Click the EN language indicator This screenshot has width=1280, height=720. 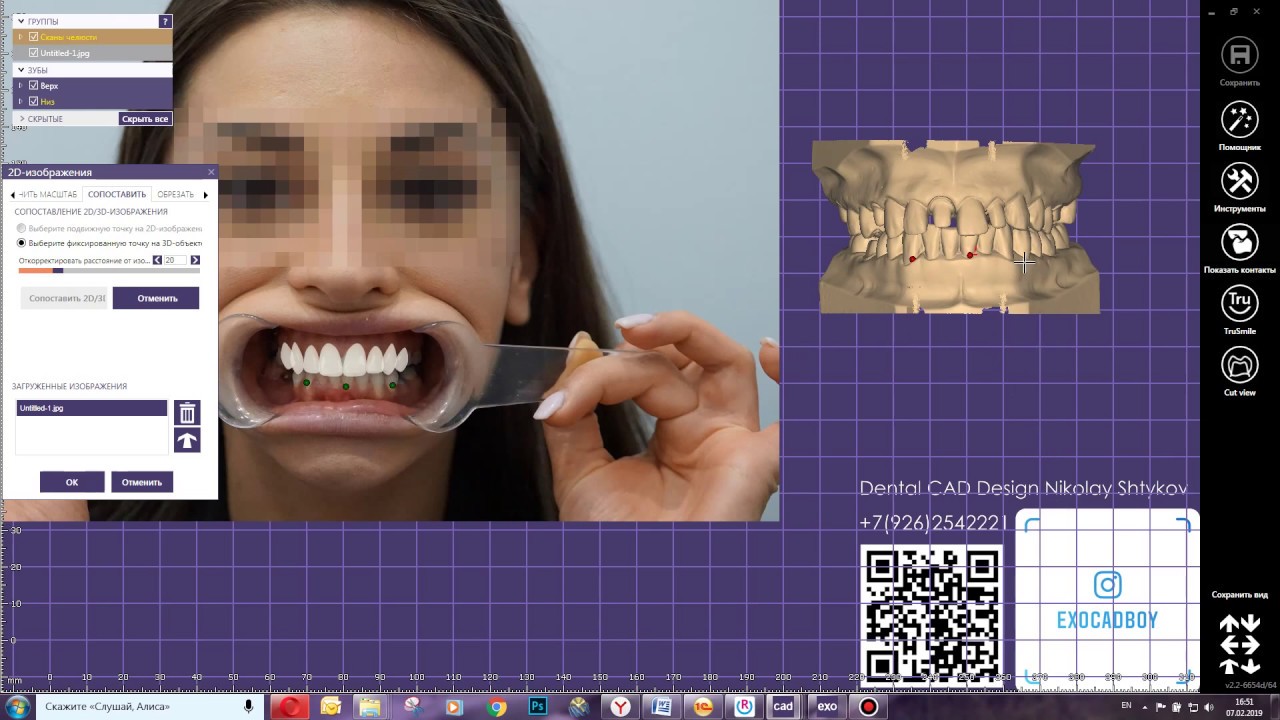[x=1126, y=706]
